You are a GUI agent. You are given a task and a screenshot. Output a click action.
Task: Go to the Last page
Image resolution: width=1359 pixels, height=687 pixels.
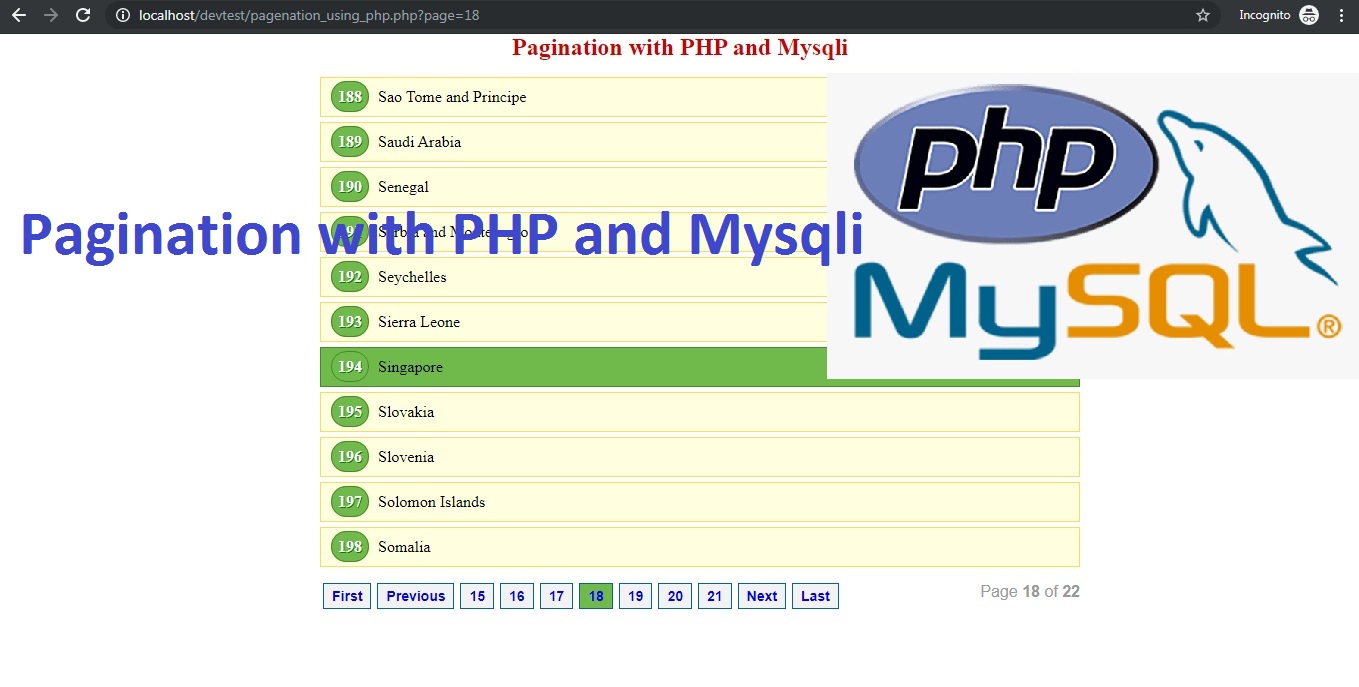point(815,596)
